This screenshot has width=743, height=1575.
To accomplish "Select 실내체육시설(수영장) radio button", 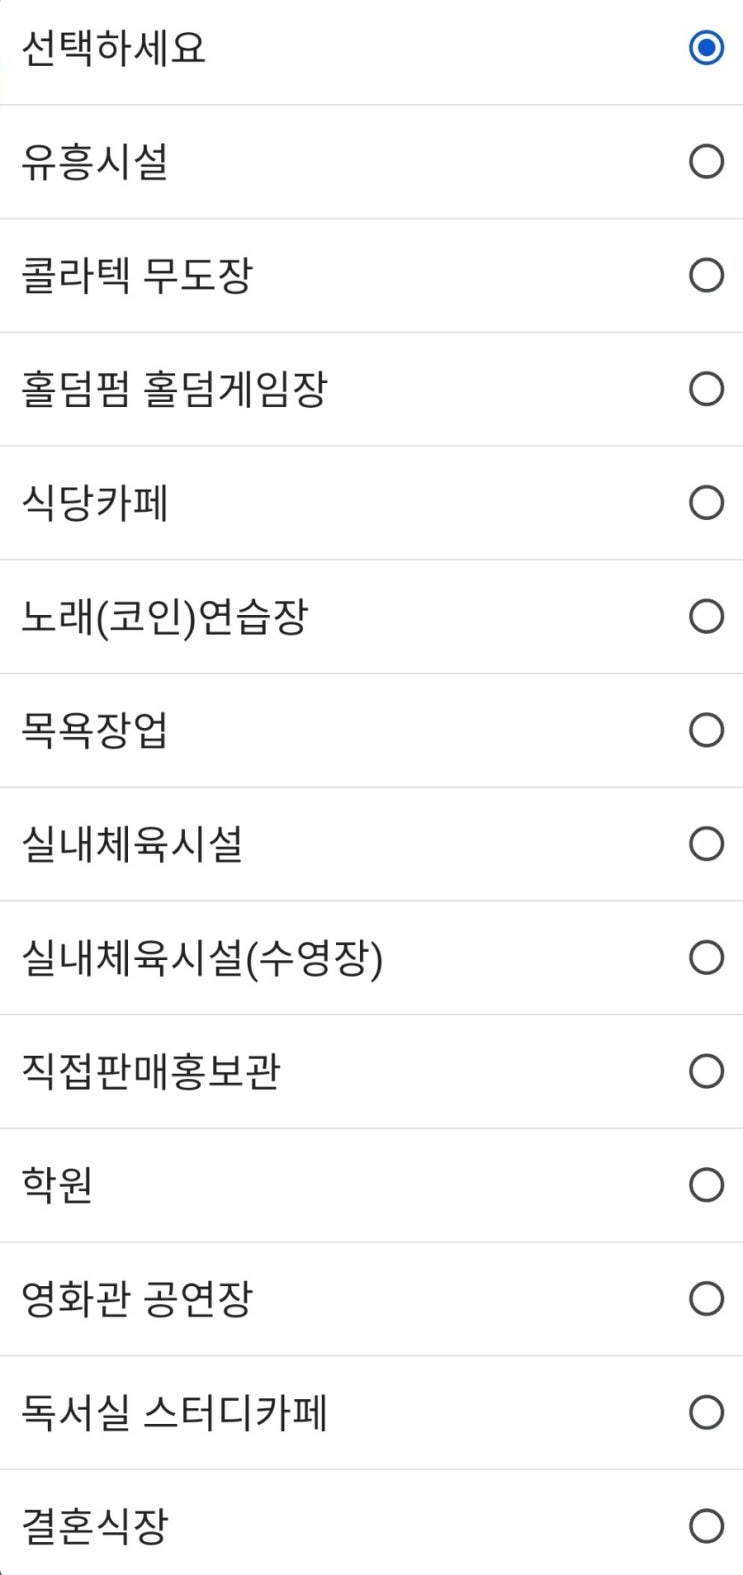I will (x=706, y=957).
